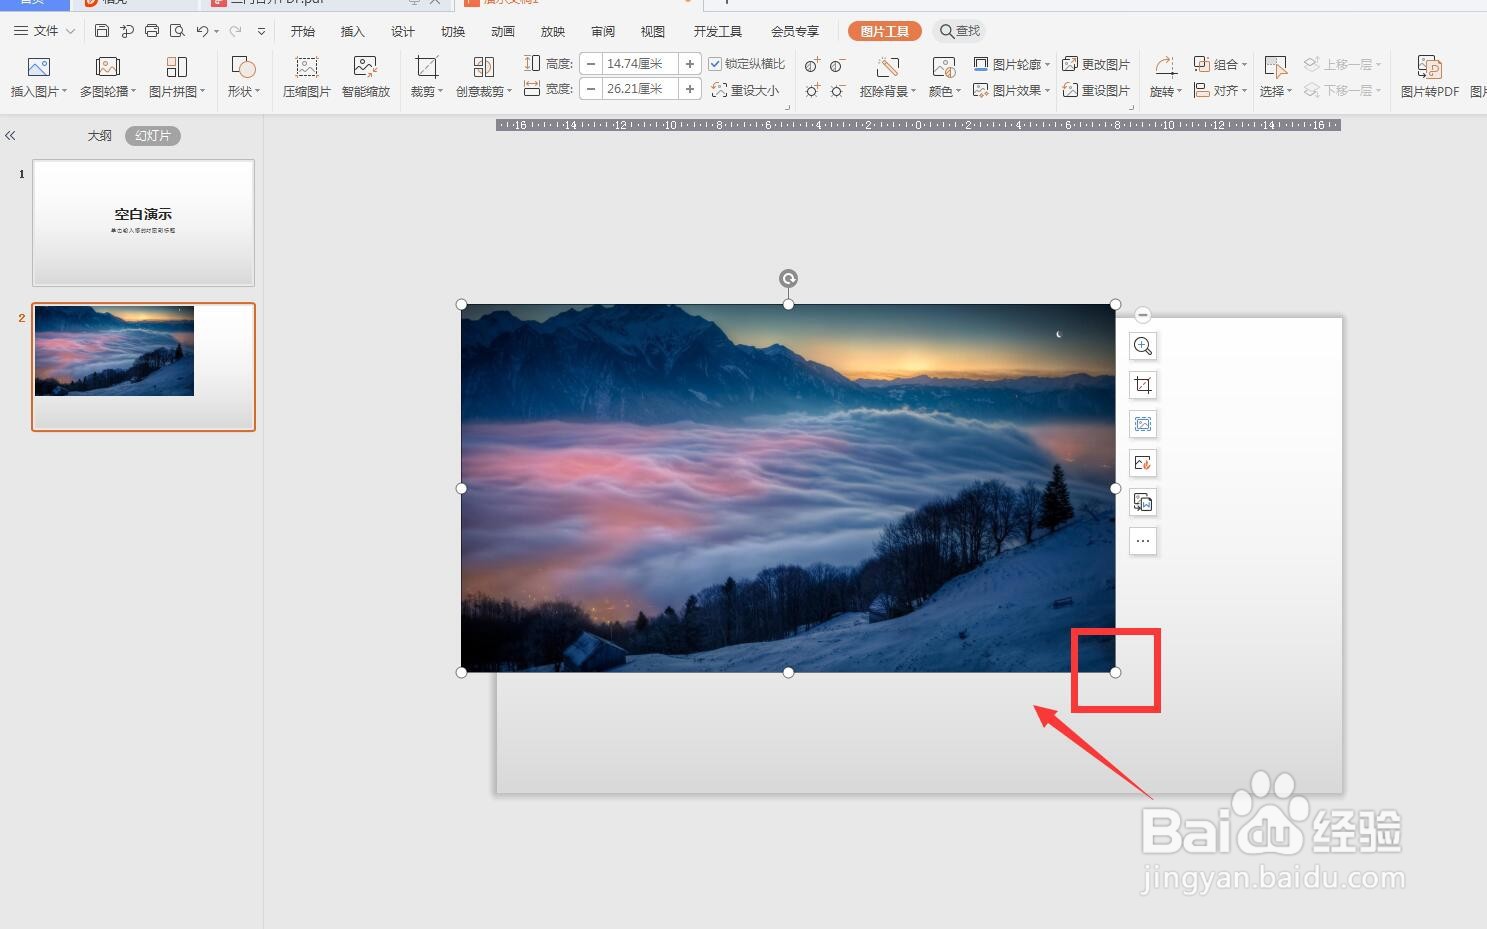Click 压缩图片 (Compress Picture) icon
1487x929 pixels.
307,77
